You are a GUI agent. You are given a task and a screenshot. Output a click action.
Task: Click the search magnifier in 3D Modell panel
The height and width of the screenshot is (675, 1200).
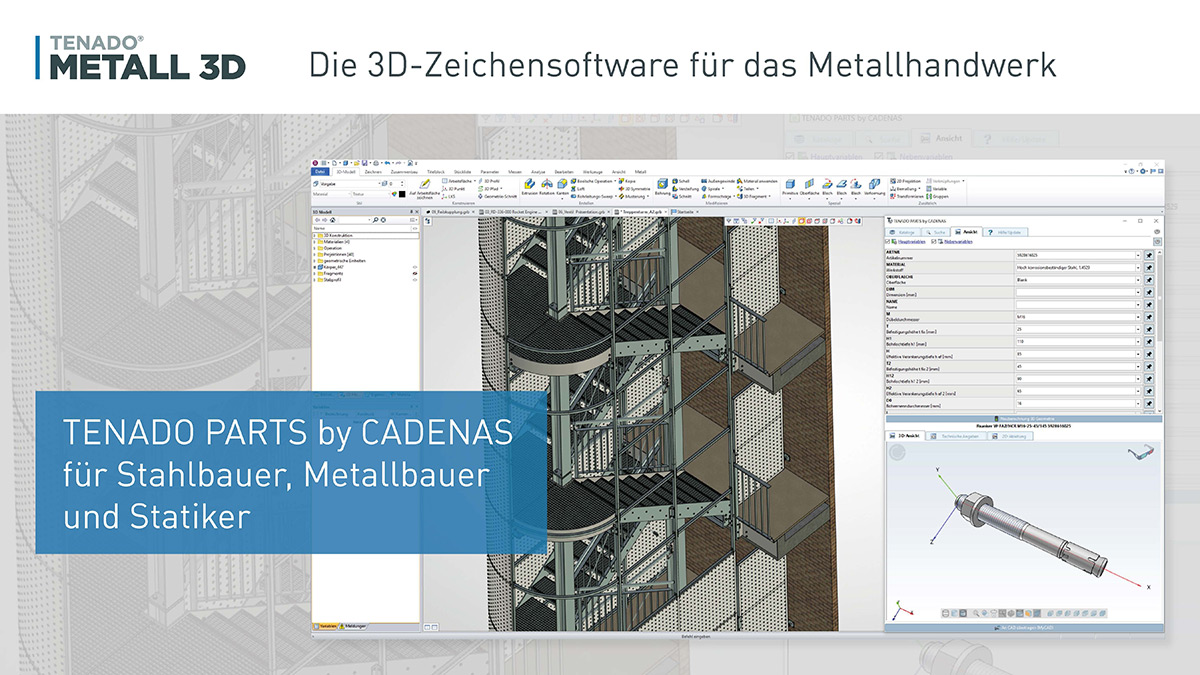tap(375, 220)
